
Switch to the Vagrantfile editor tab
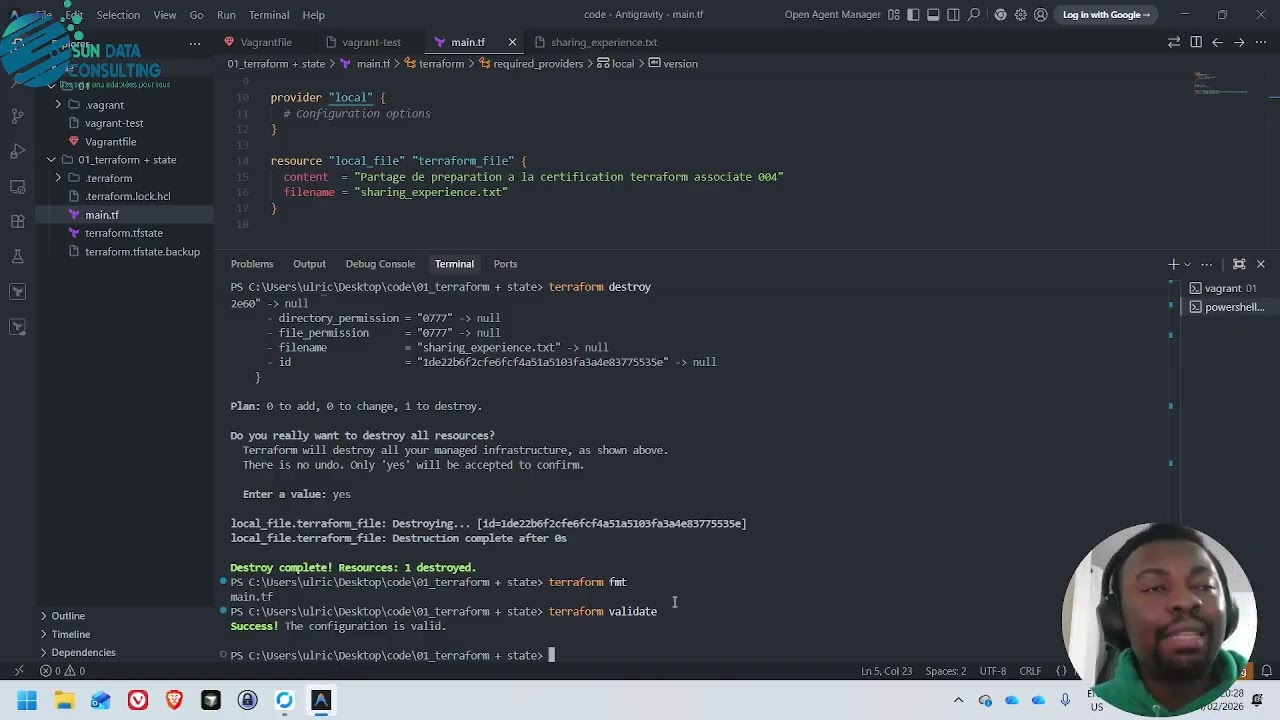click(266, 42)
